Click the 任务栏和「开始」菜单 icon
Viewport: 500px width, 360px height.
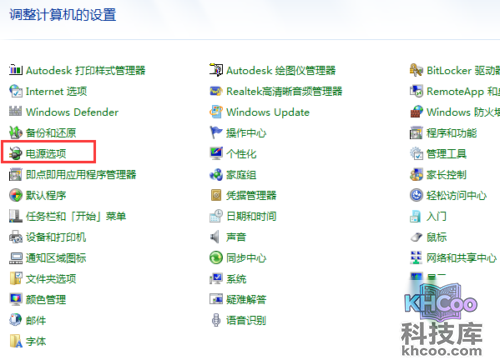(x=16, y=216)
